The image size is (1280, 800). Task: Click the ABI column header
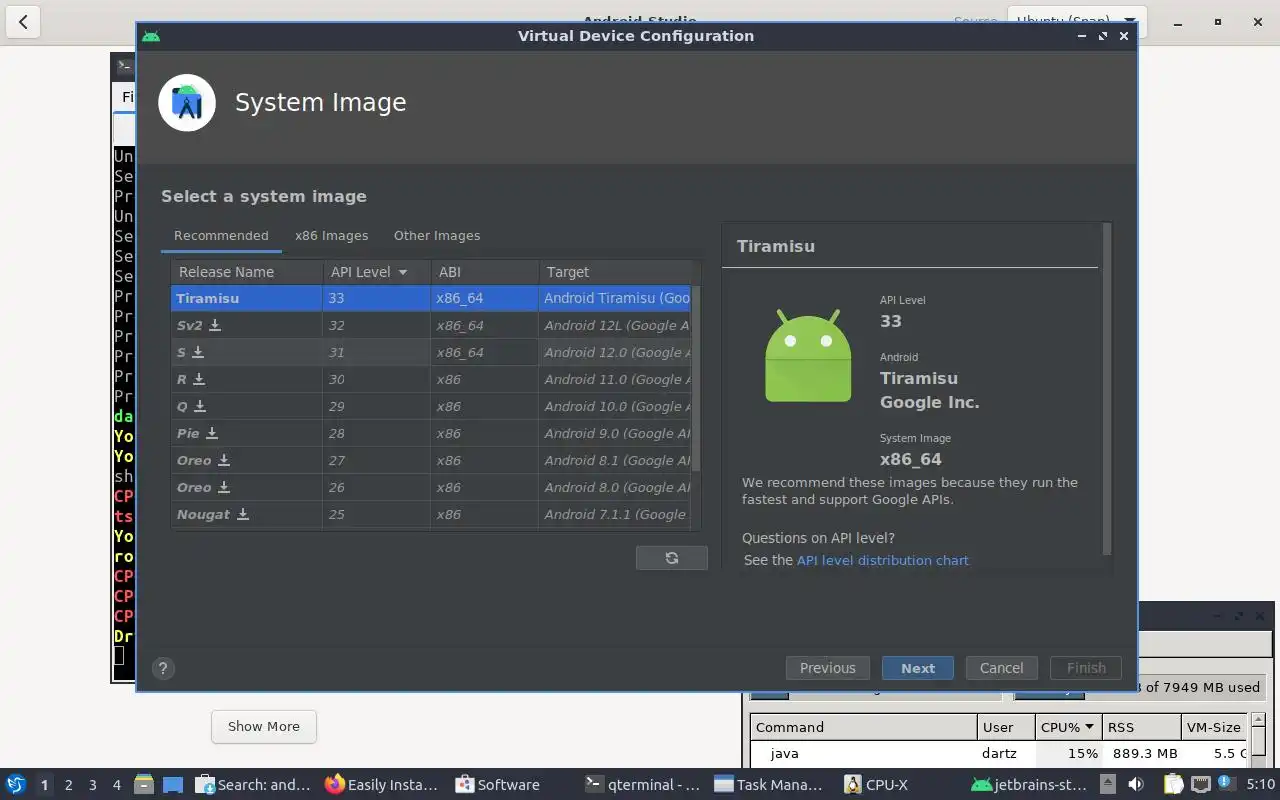pyautogui.click(x=485, y=272)
